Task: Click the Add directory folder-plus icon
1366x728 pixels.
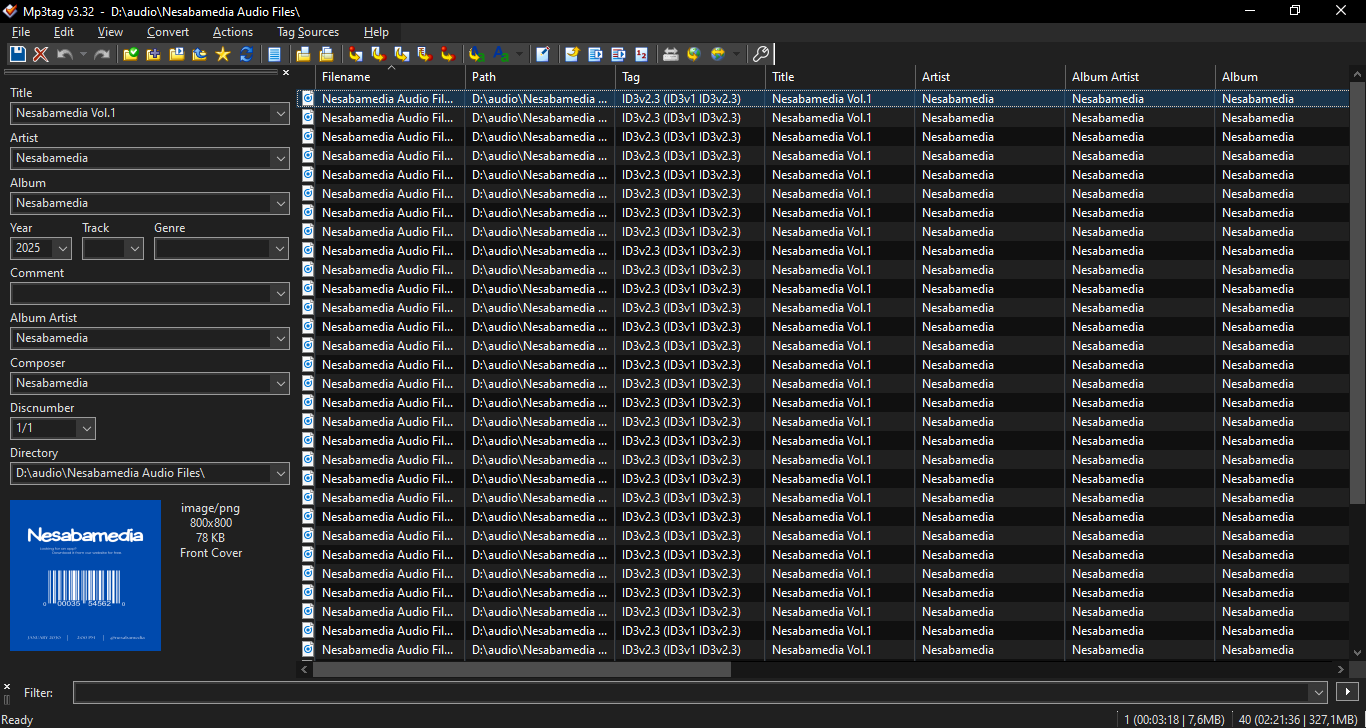Action: tap(153, 54)
